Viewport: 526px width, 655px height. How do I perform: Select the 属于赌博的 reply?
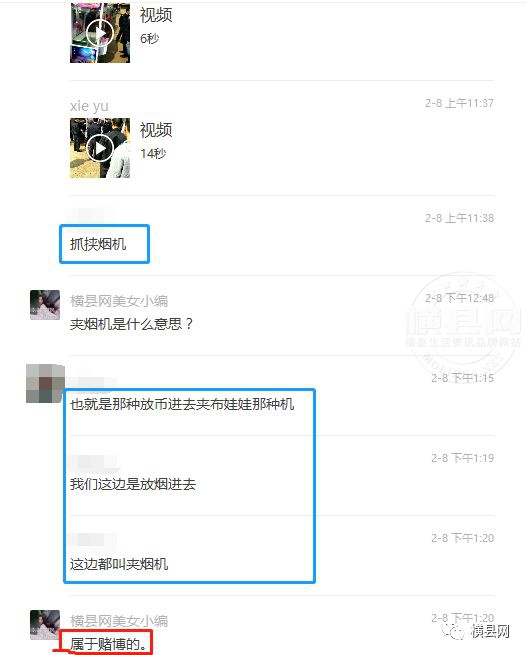pyautogui.click(x=109, y=644)
